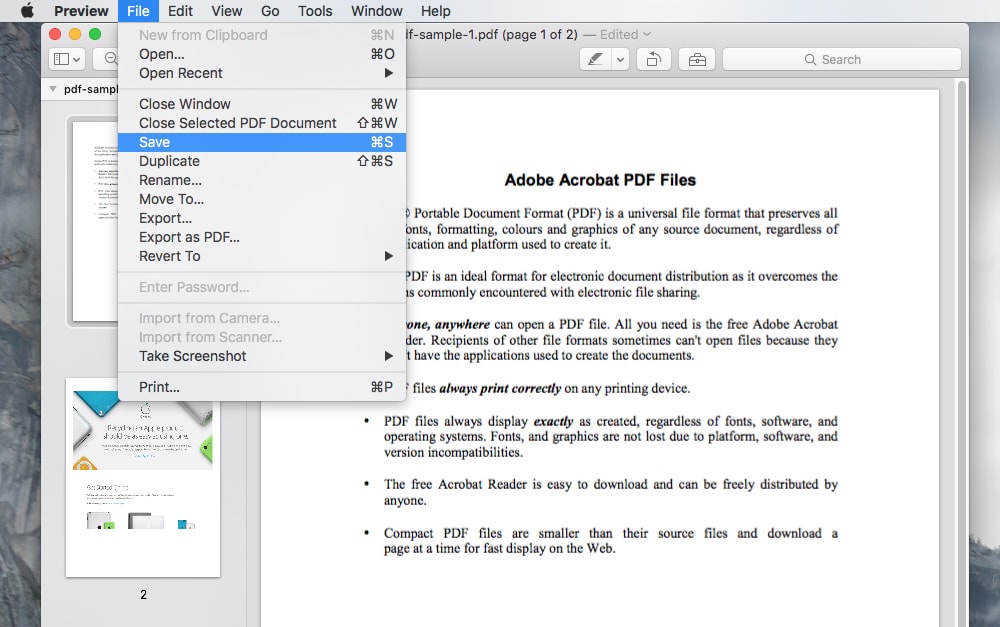Click the Search field

(x=842, y=59)
